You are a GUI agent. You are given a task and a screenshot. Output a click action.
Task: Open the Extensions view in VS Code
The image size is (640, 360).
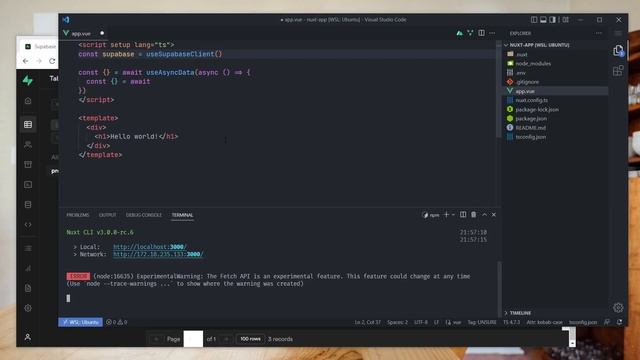618,71
